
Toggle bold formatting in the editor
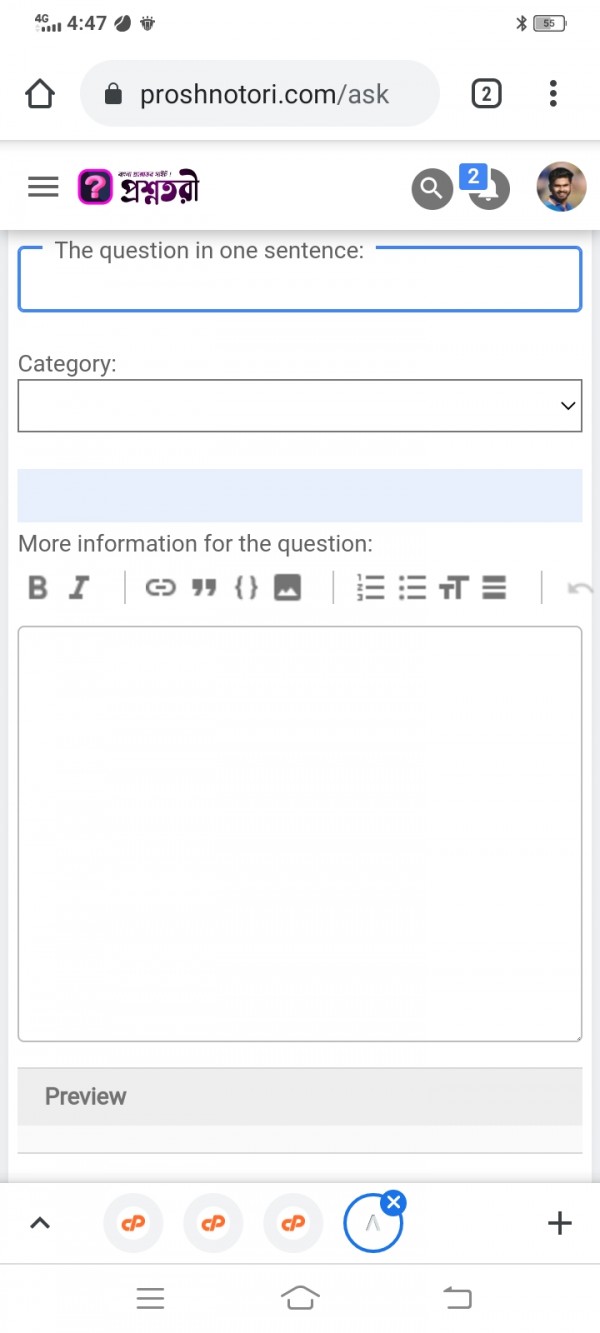pos(38,588)
